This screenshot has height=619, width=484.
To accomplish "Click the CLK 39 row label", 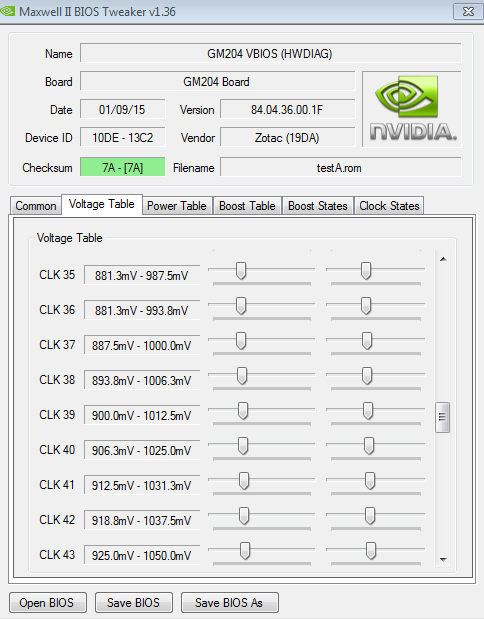I will point(57,415).
